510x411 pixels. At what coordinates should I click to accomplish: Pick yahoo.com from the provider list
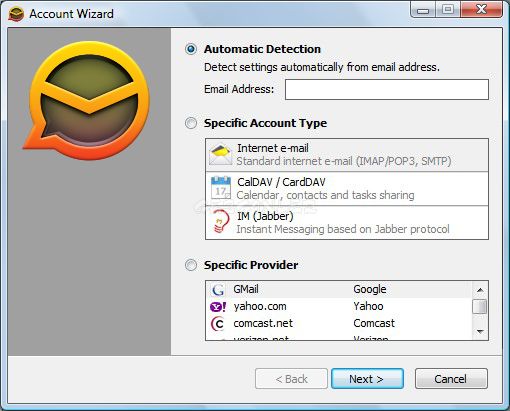[x=339, y=306]
